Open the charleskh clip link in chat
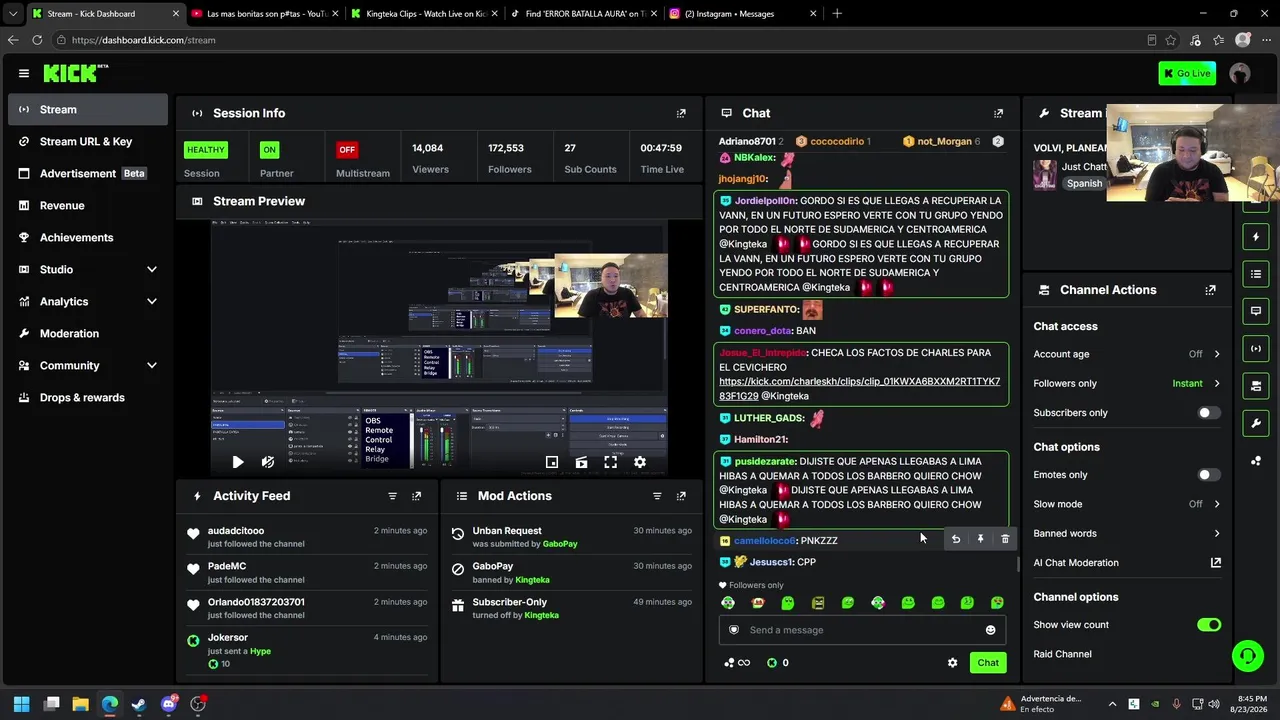The height and width of the screenshot is (720, 1280). tap(859, 389)
